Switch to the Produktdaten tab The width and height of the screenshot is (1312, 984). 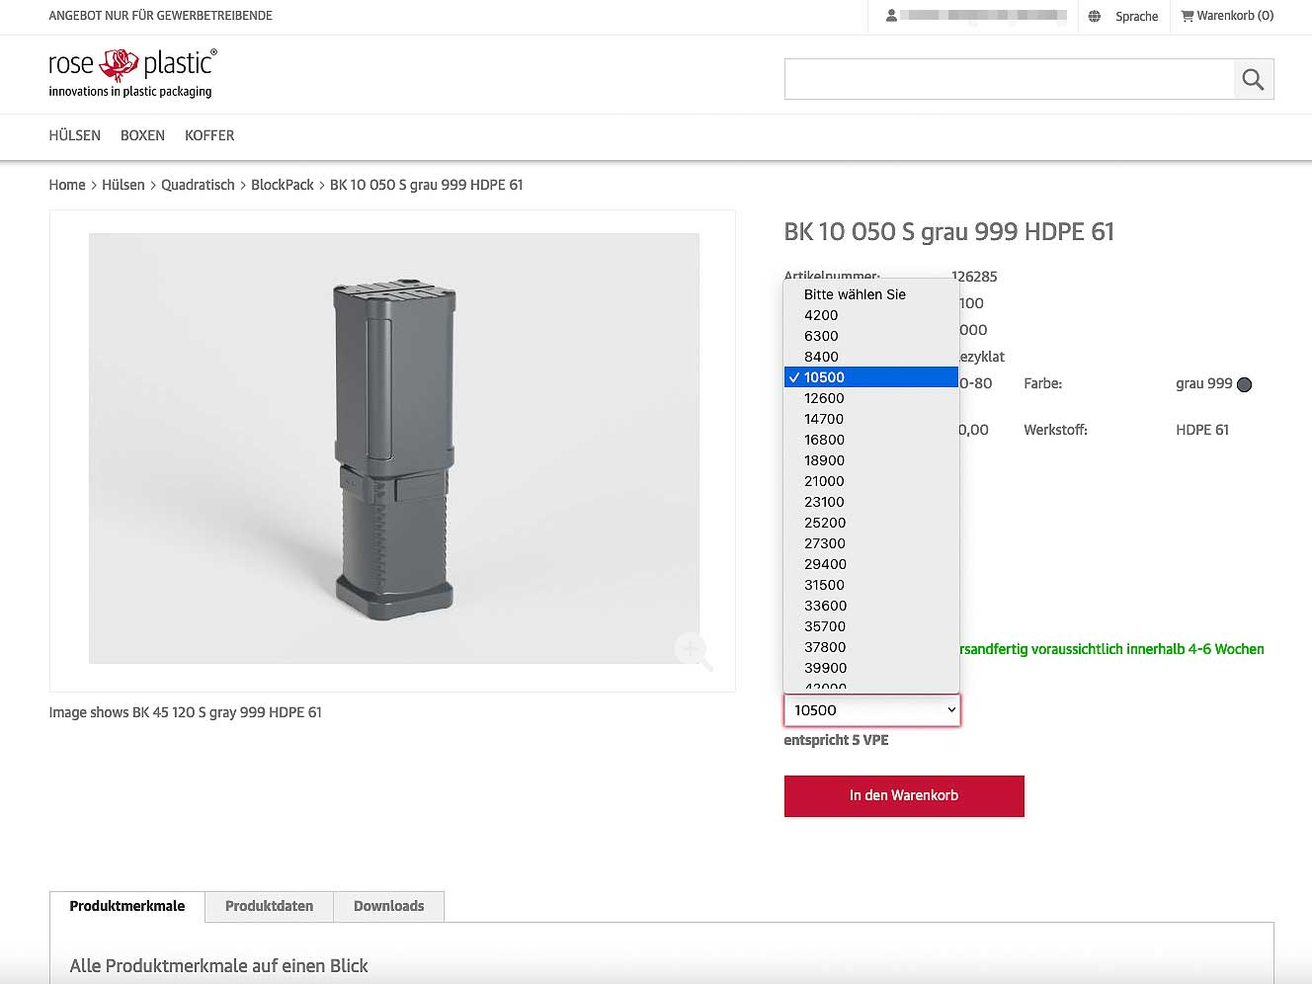pyautogui.click(x=269, y=906)
